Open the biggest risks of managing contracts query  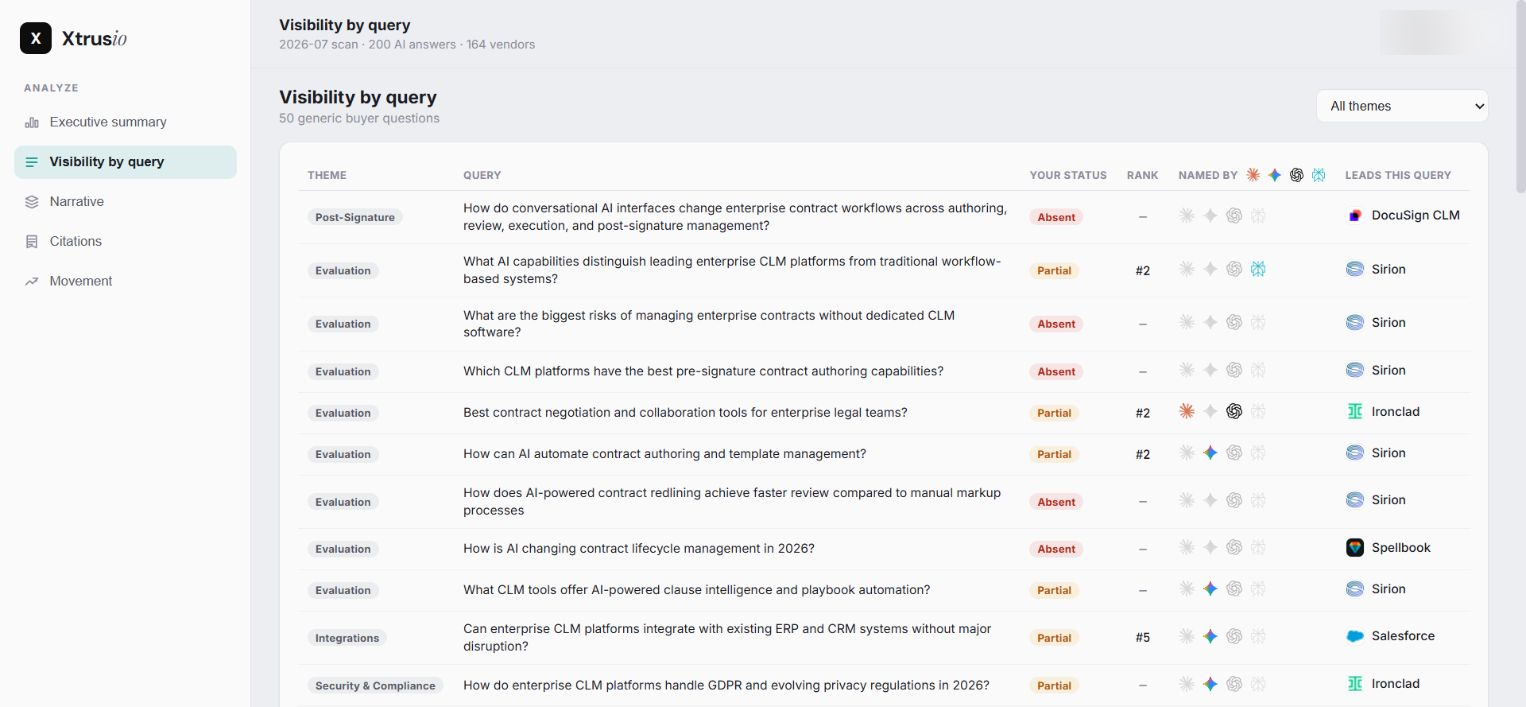tap(709, 324)
